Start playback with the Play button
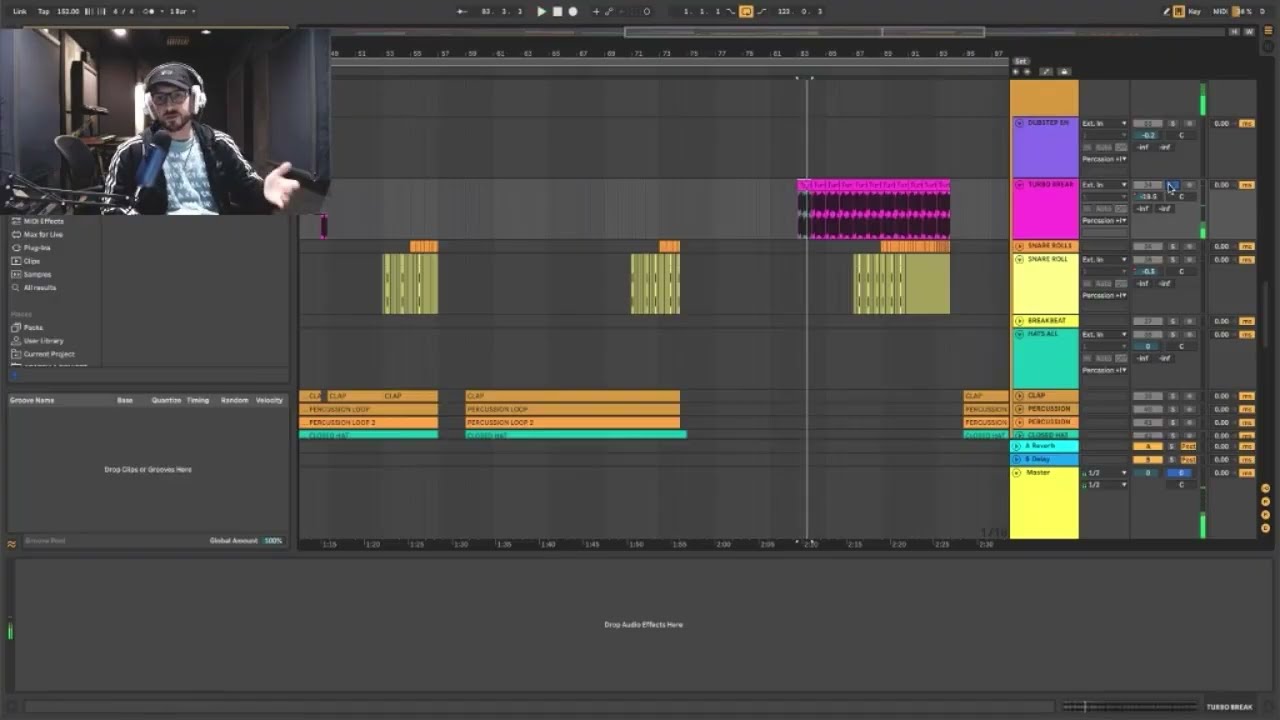This screenshot has width=1280, height=720. coord(541,11)
